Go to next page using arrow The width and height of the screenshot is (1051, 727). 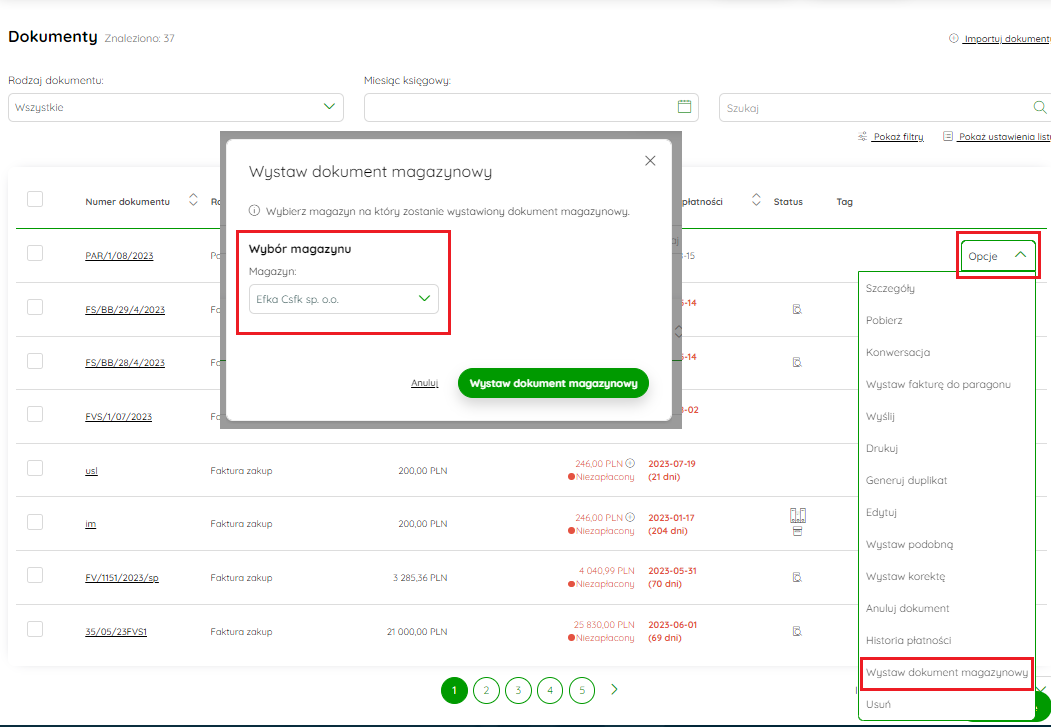(614, 689)
